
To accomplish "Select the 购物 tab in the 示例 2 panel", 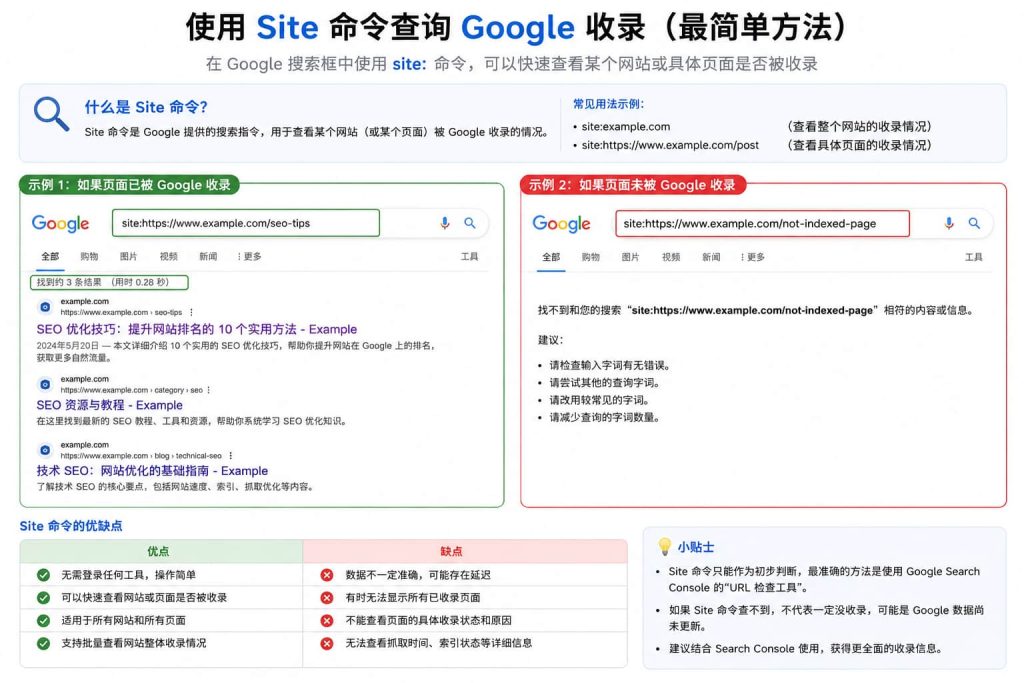I will pyautogui.click(x=591, y=257).
